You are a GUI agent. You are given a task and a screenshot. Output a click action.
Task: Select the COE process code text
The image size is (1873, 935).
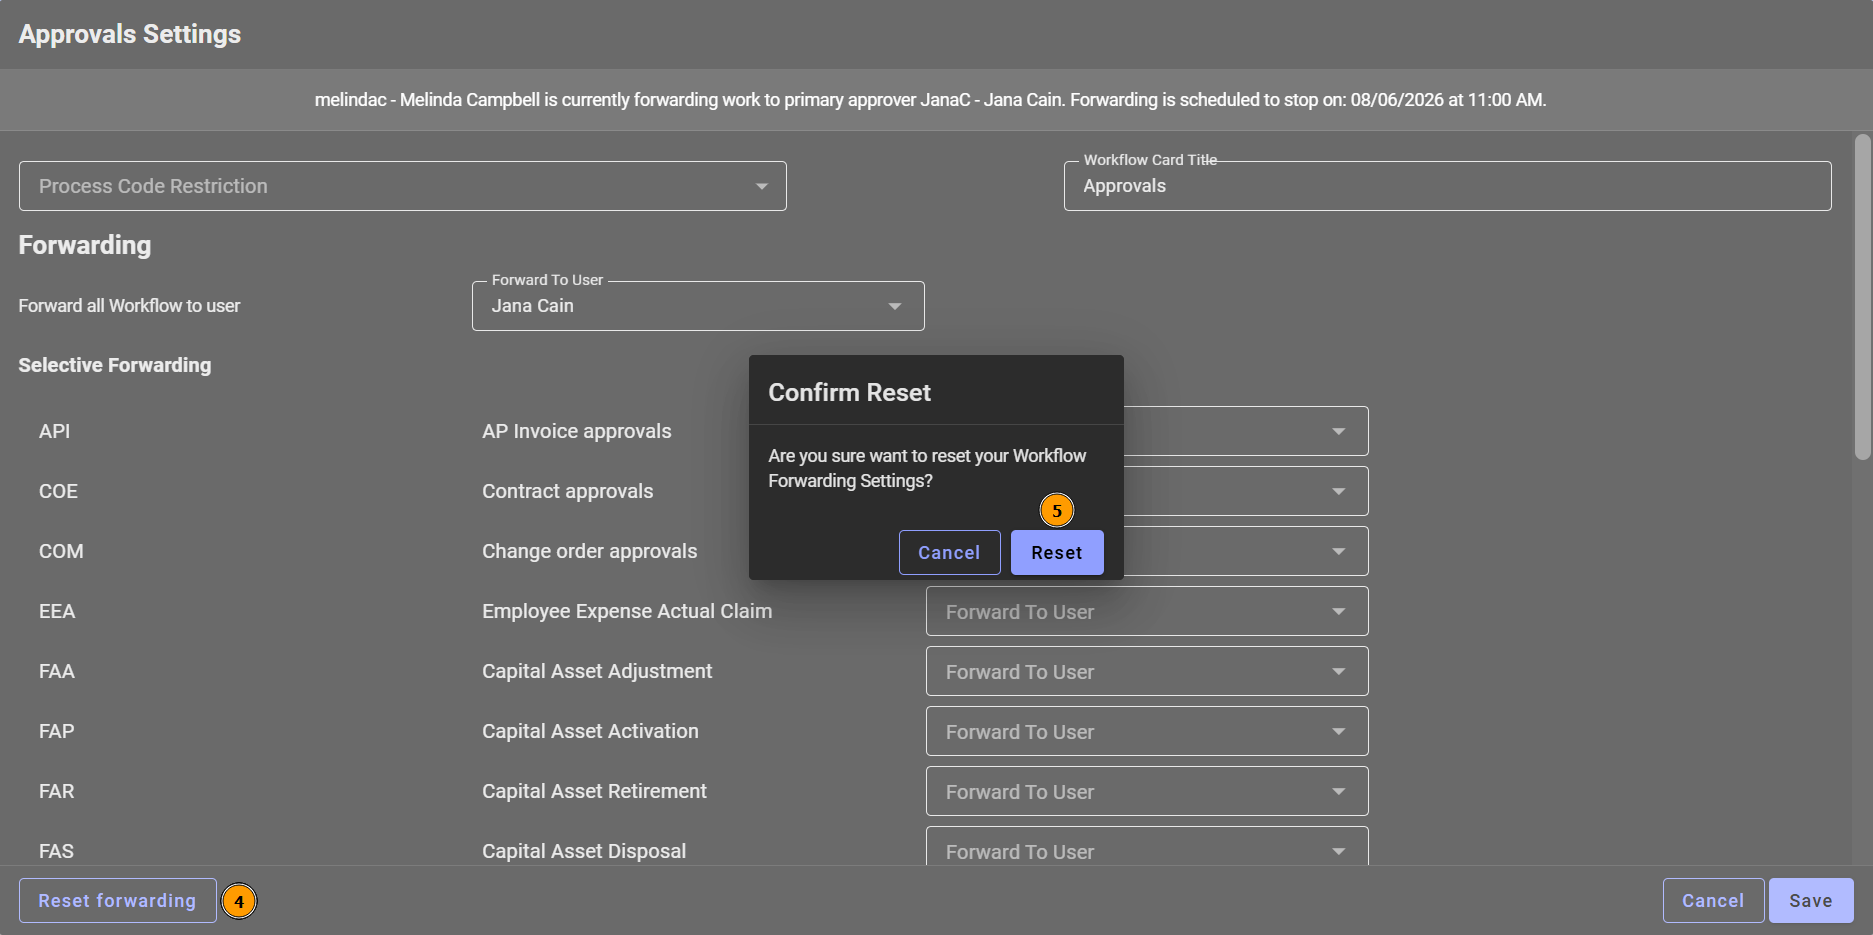pyautogui.click(x=58, y=491)
